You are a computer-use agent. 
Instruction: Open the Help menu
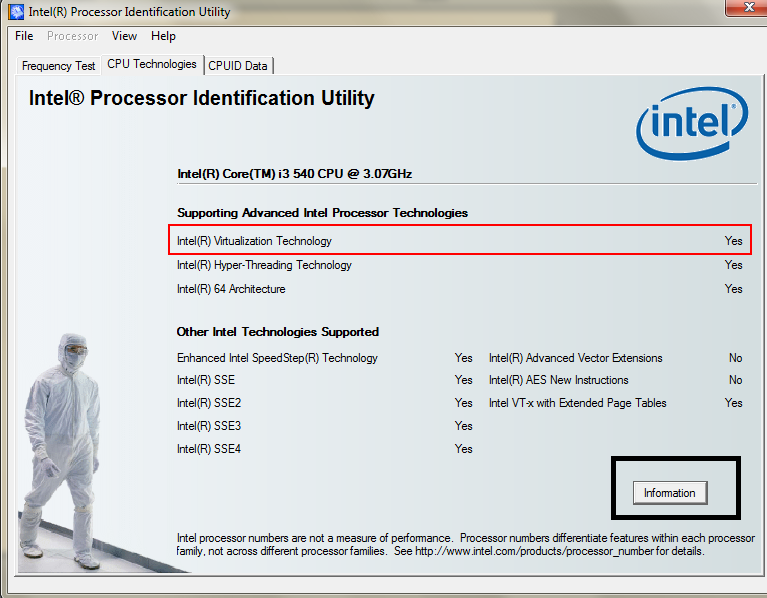coord(163,36)
